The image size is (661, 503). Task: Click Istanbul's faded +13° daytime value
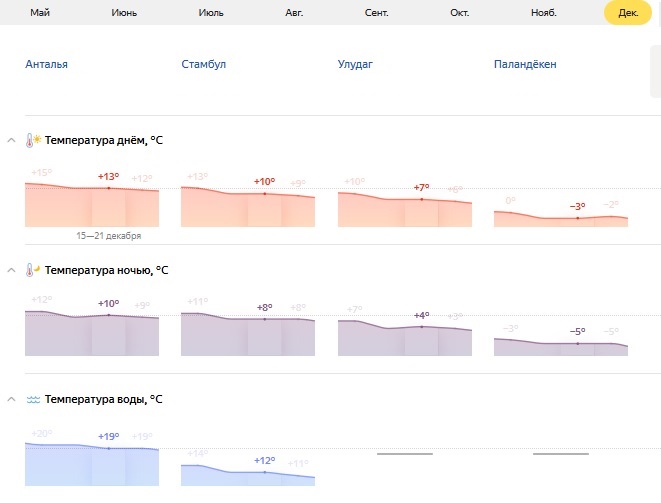pos(198,176)
